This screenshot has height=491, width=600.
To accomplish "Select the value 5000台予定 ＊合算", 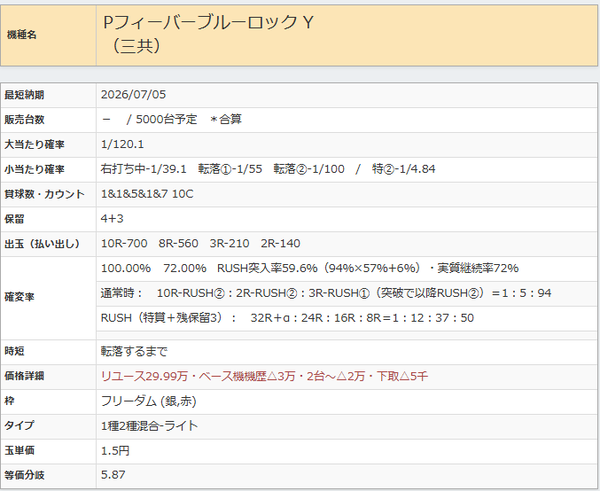I will click(x=189, y=119).
